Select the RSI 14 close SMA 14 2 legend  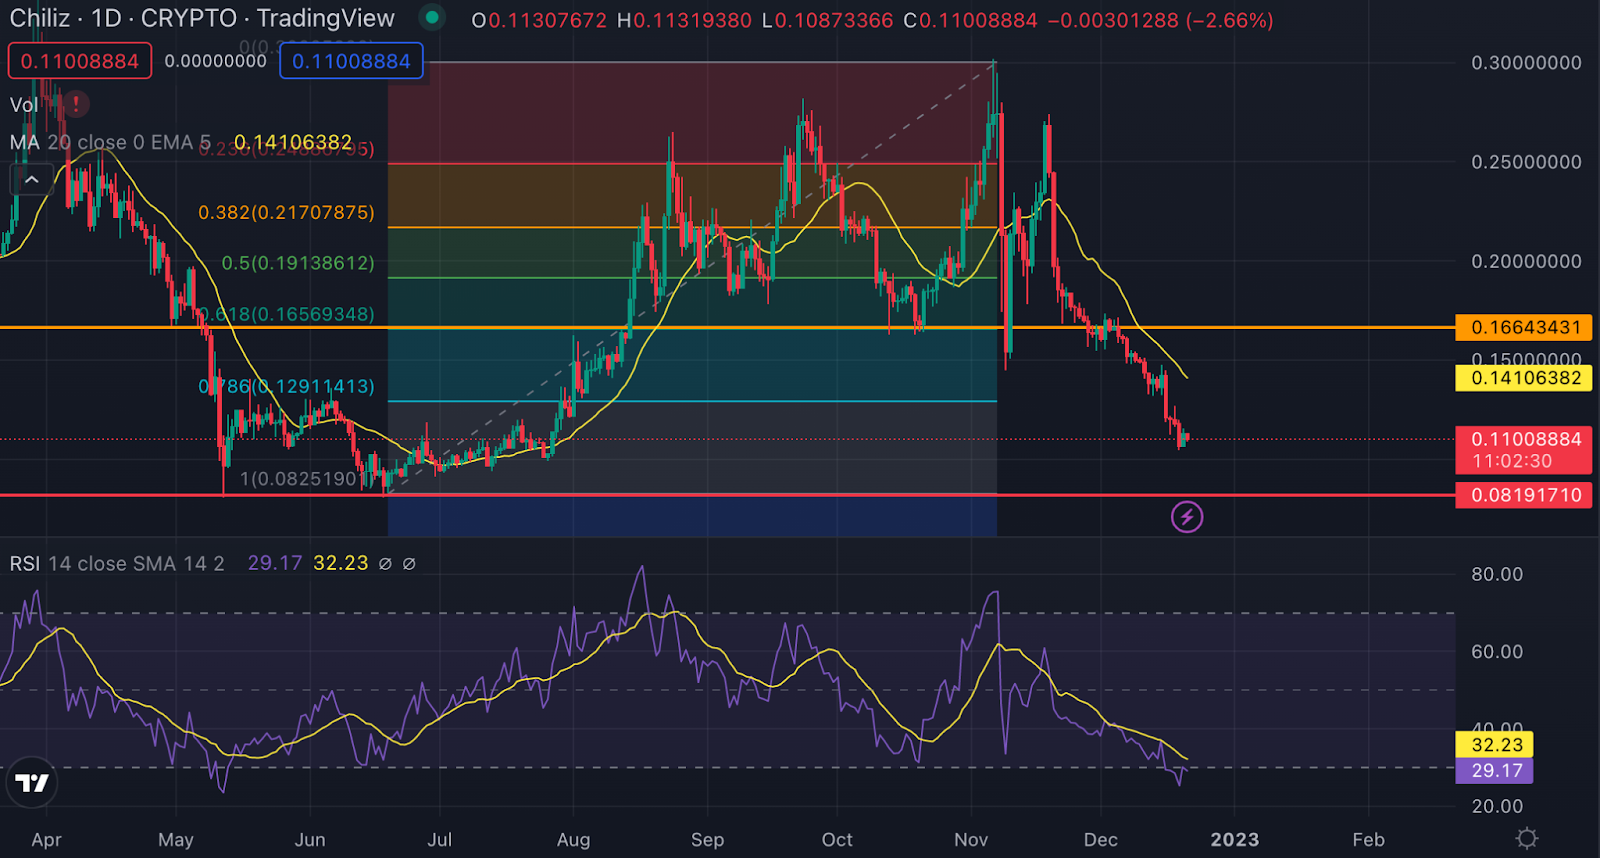pyautogui.click(x=117, y=563)
